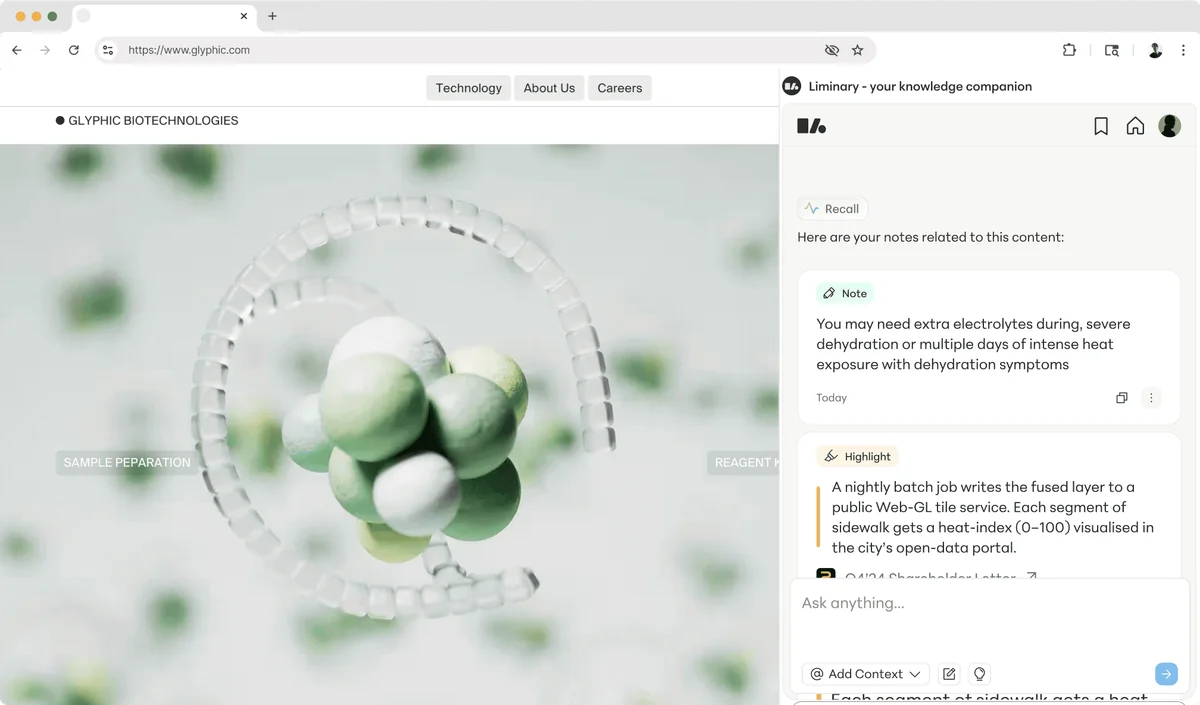Image resolution: width=1200 pixels, height=705 pixels.
Task: Select the About Us menu item
Action: click(x=549, y=88)
